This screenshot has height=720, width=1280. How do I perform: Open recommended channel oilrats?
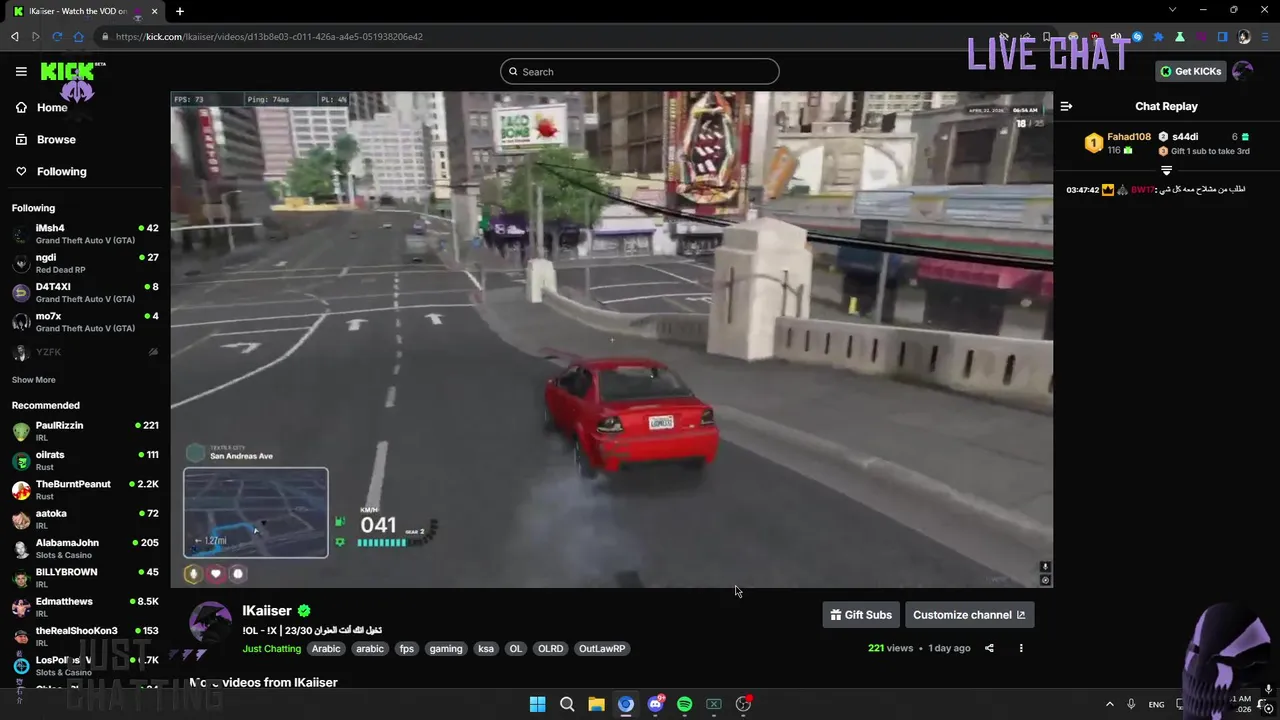click(x=85, y=460)
